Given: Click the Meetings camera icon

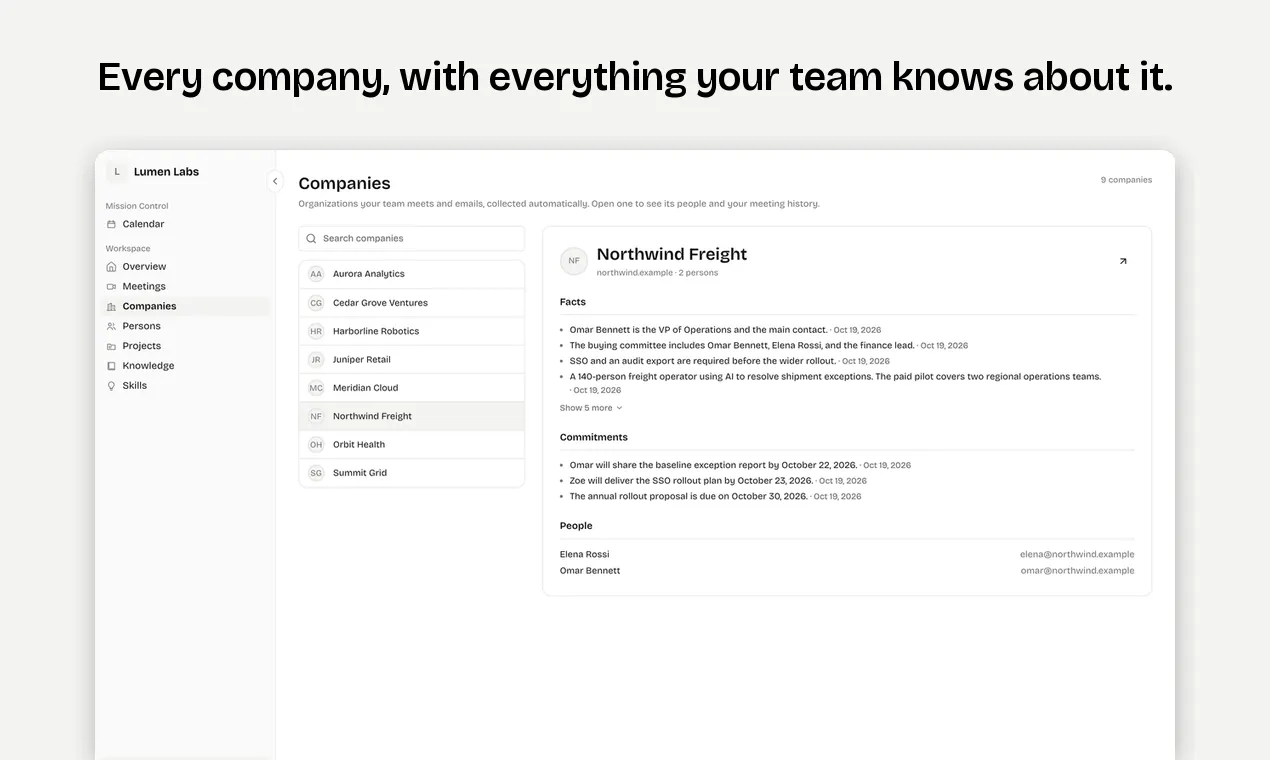Looking at the screenshot, I should (111, 287).
